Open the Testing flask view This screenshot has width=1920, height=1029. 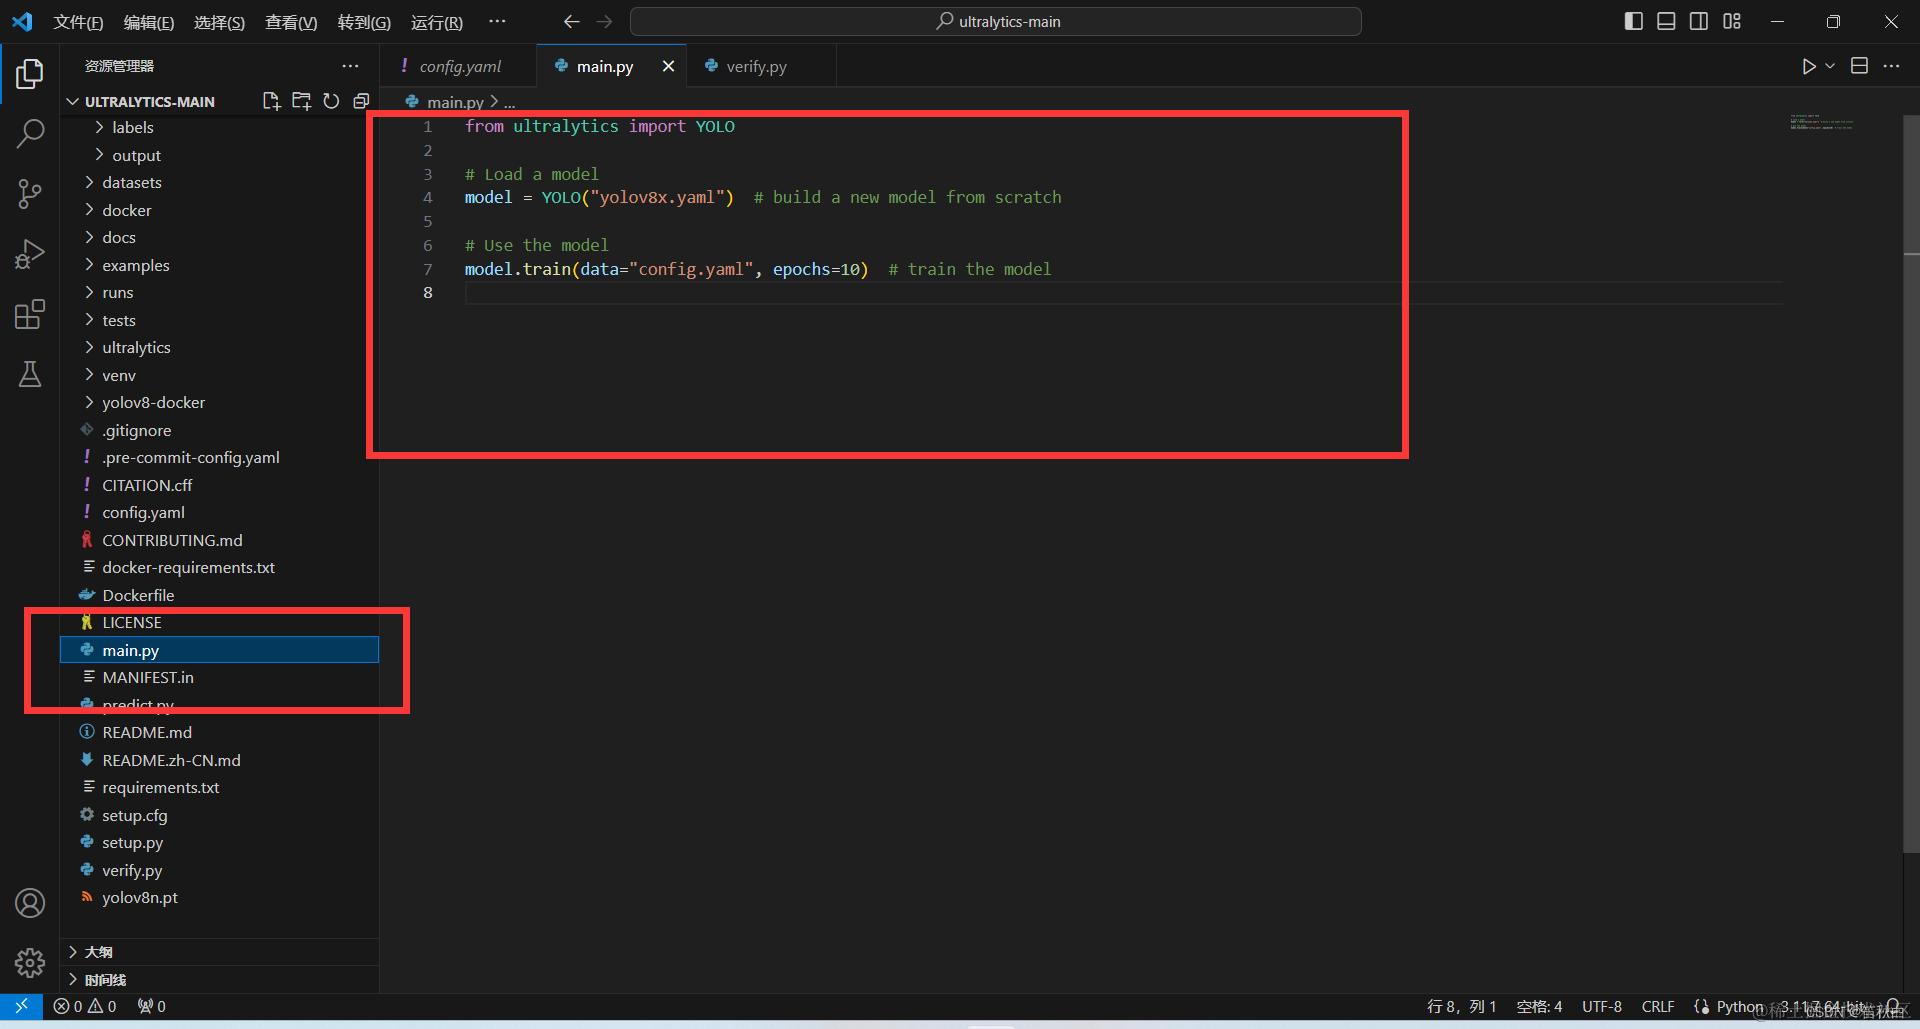click(30, 374)
